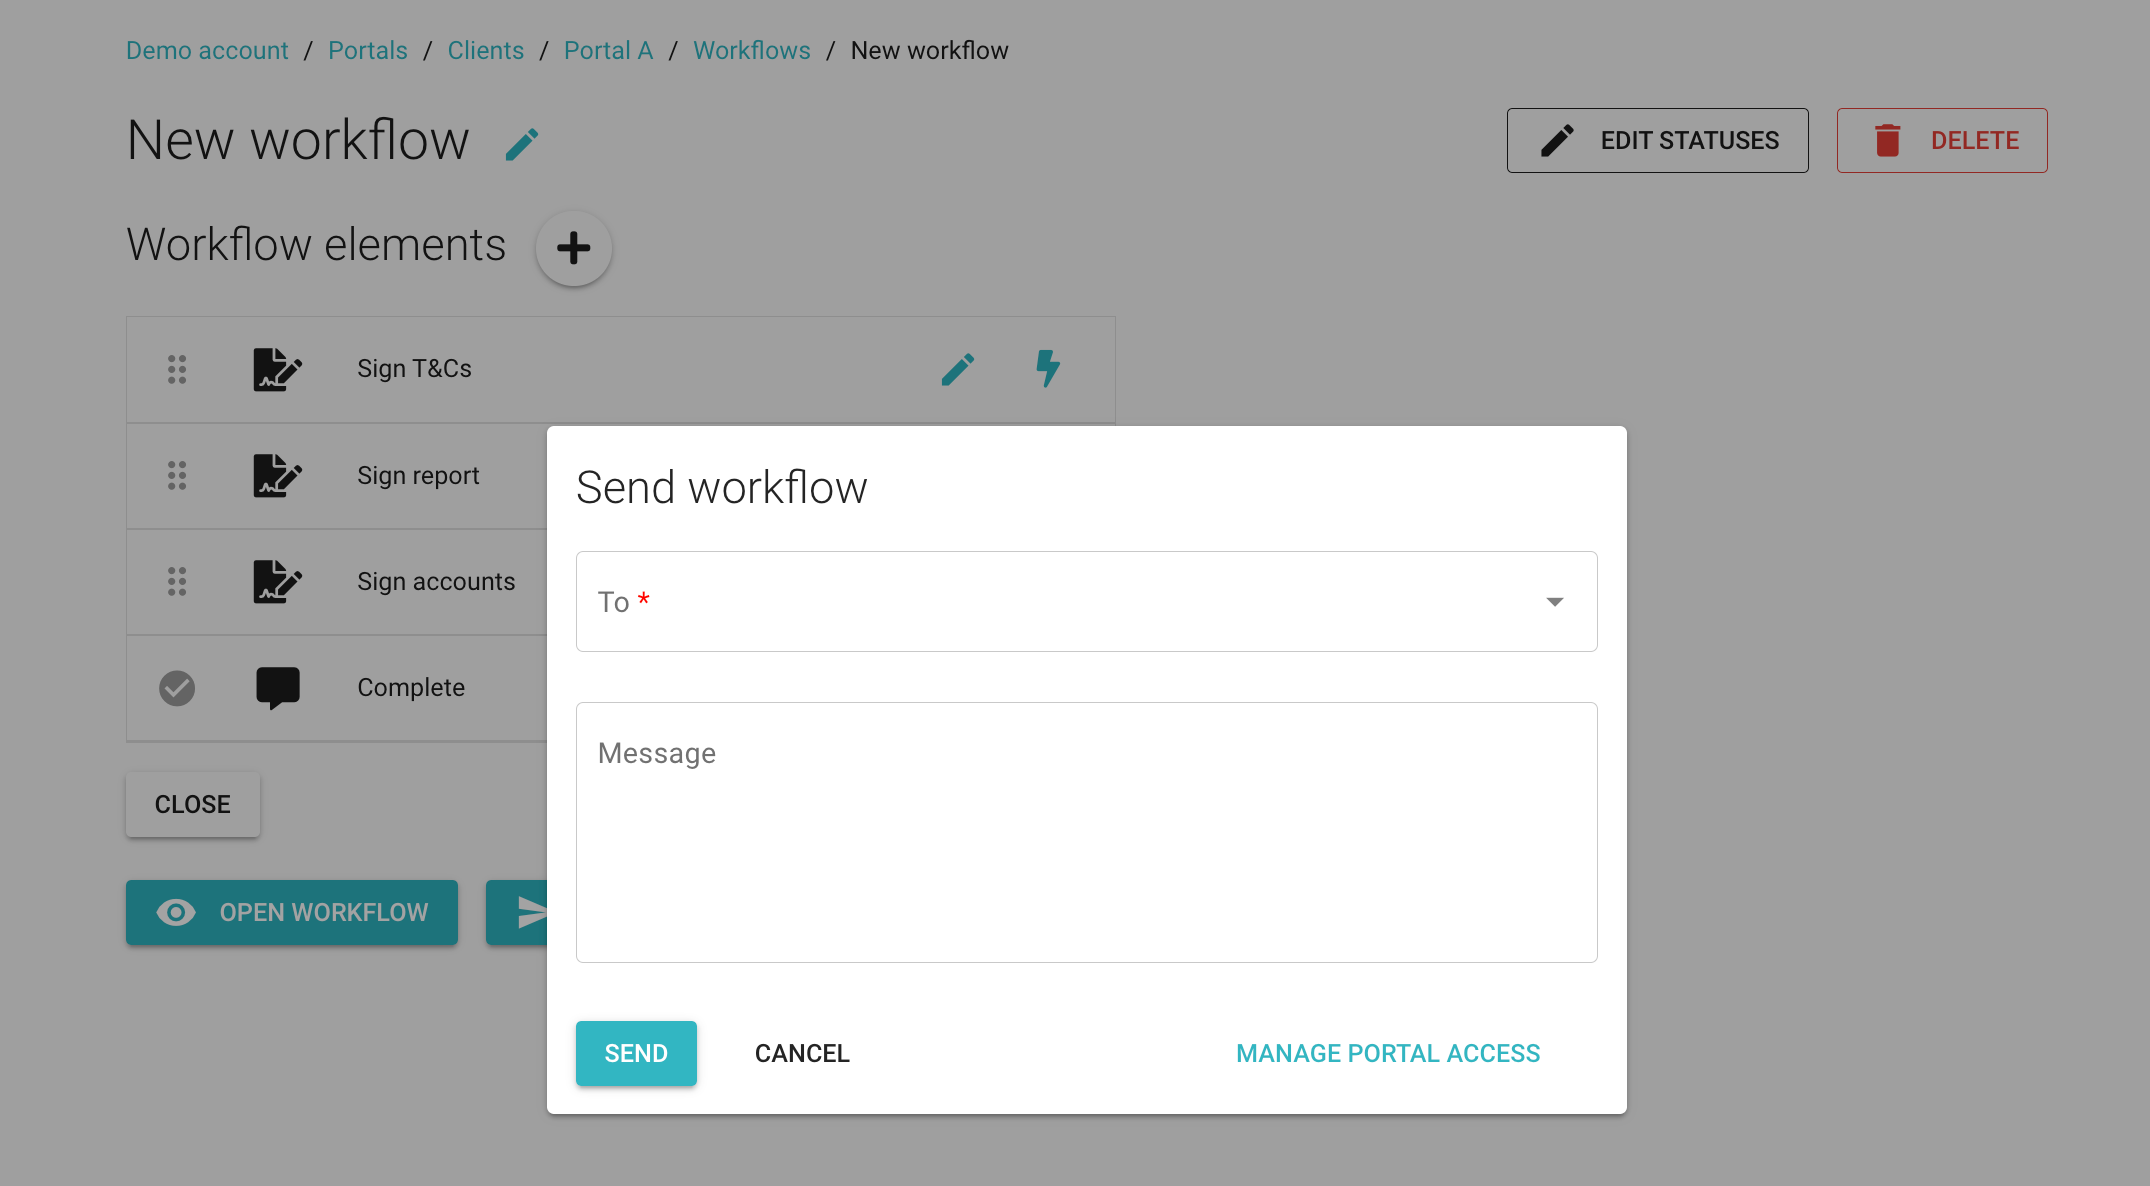
Task: Toggle the checkmark circle on Complete row
Action: tap(177, 687)
